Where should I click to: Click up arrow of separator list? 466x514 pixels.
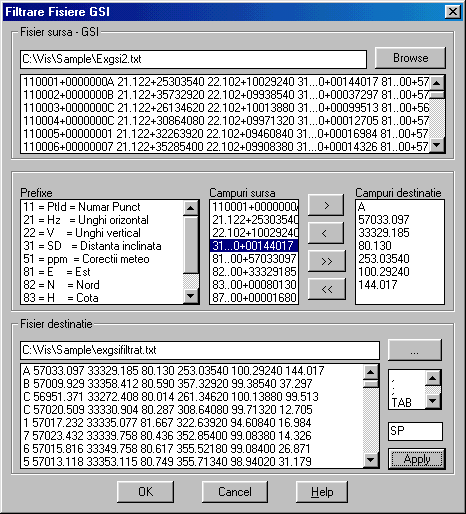433,378
